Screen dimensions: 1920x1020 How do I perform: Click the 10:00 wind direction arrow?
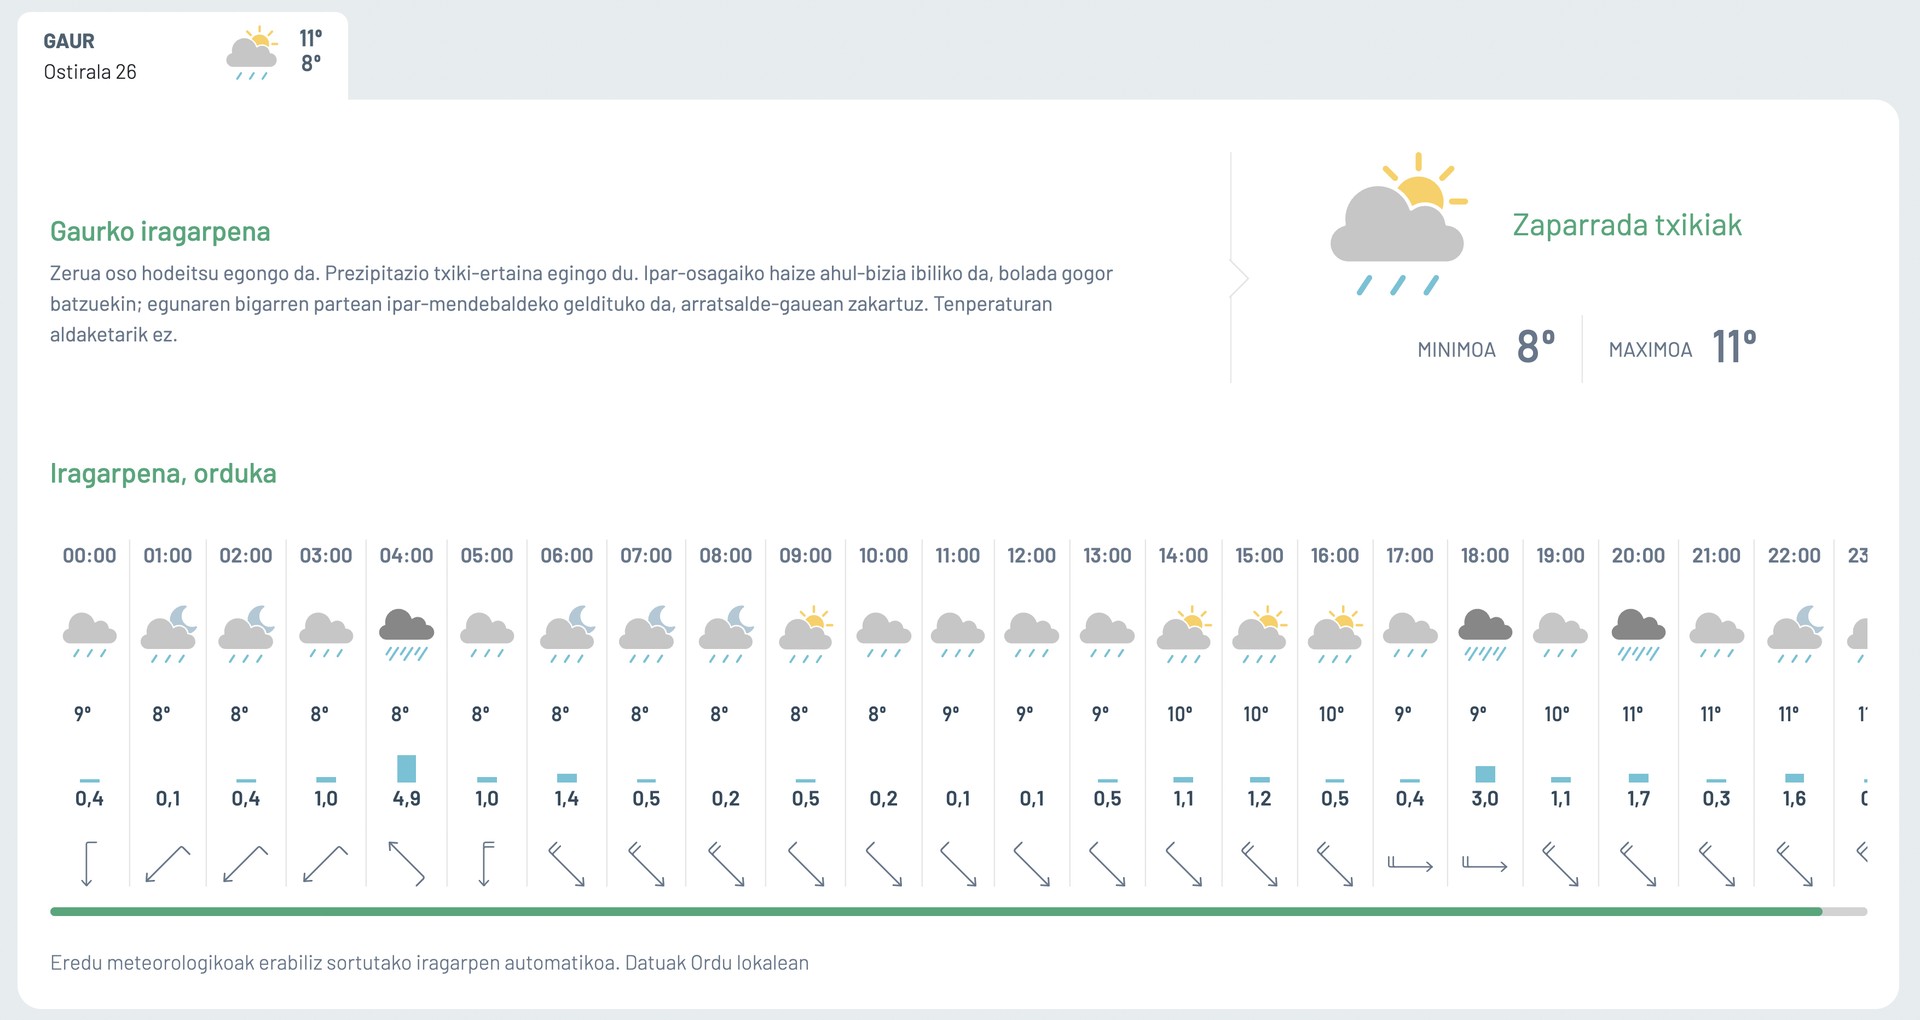tap(884, 864)
